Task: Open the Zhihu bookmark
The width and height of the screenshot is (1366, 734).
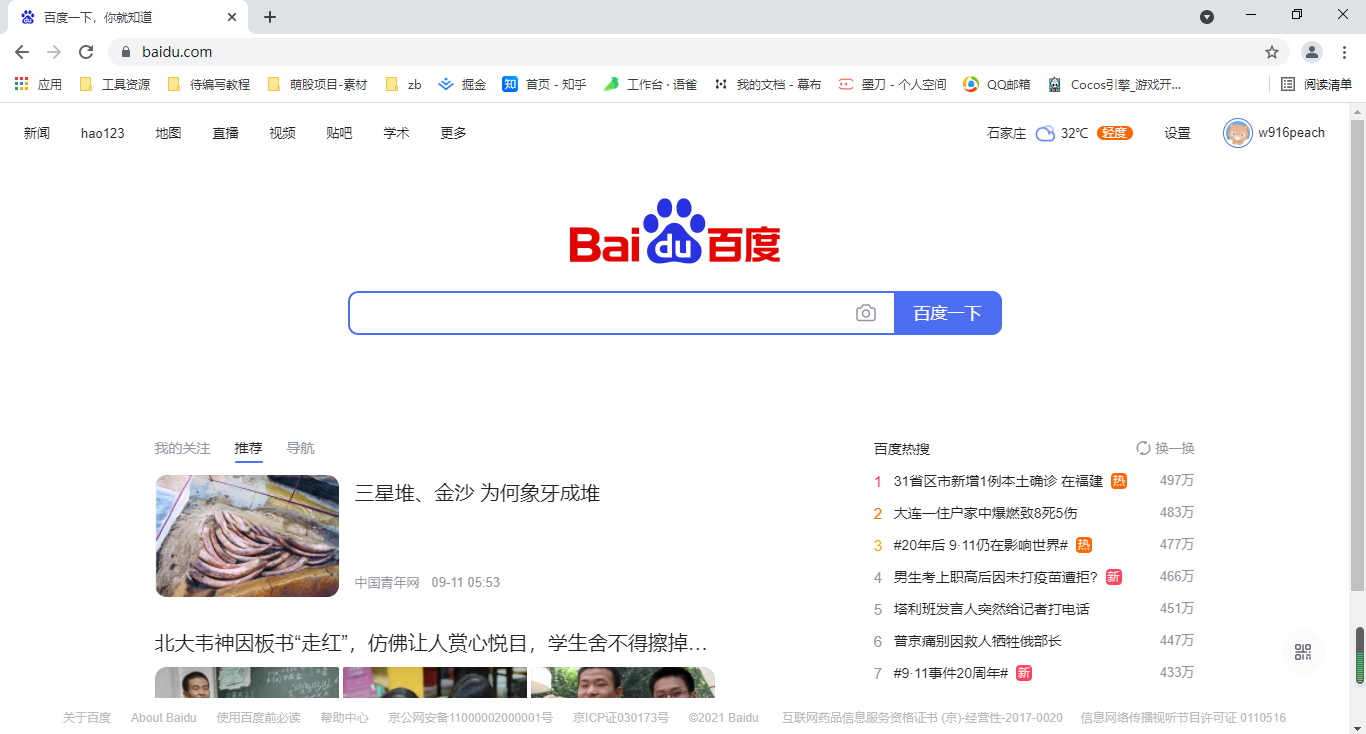Action: coord(544,85)
